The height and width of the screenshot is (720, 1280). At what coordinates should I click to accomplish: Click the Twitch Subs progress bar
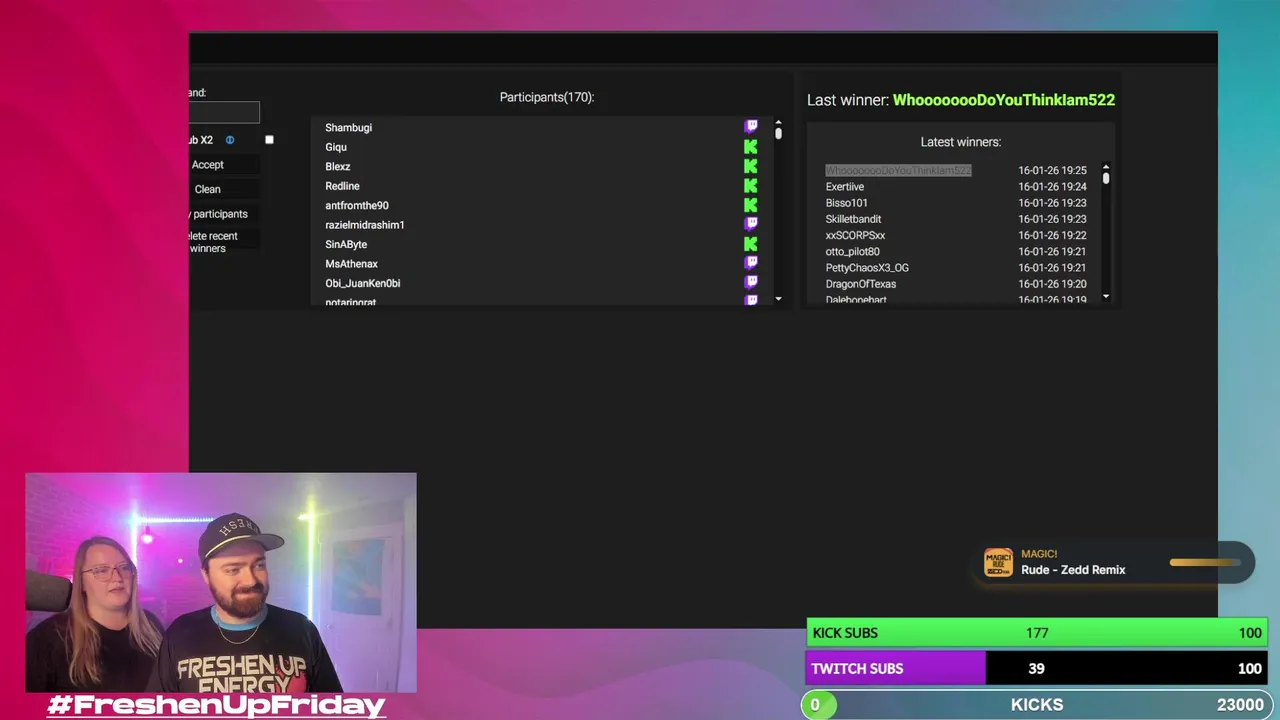[1036, 668]
